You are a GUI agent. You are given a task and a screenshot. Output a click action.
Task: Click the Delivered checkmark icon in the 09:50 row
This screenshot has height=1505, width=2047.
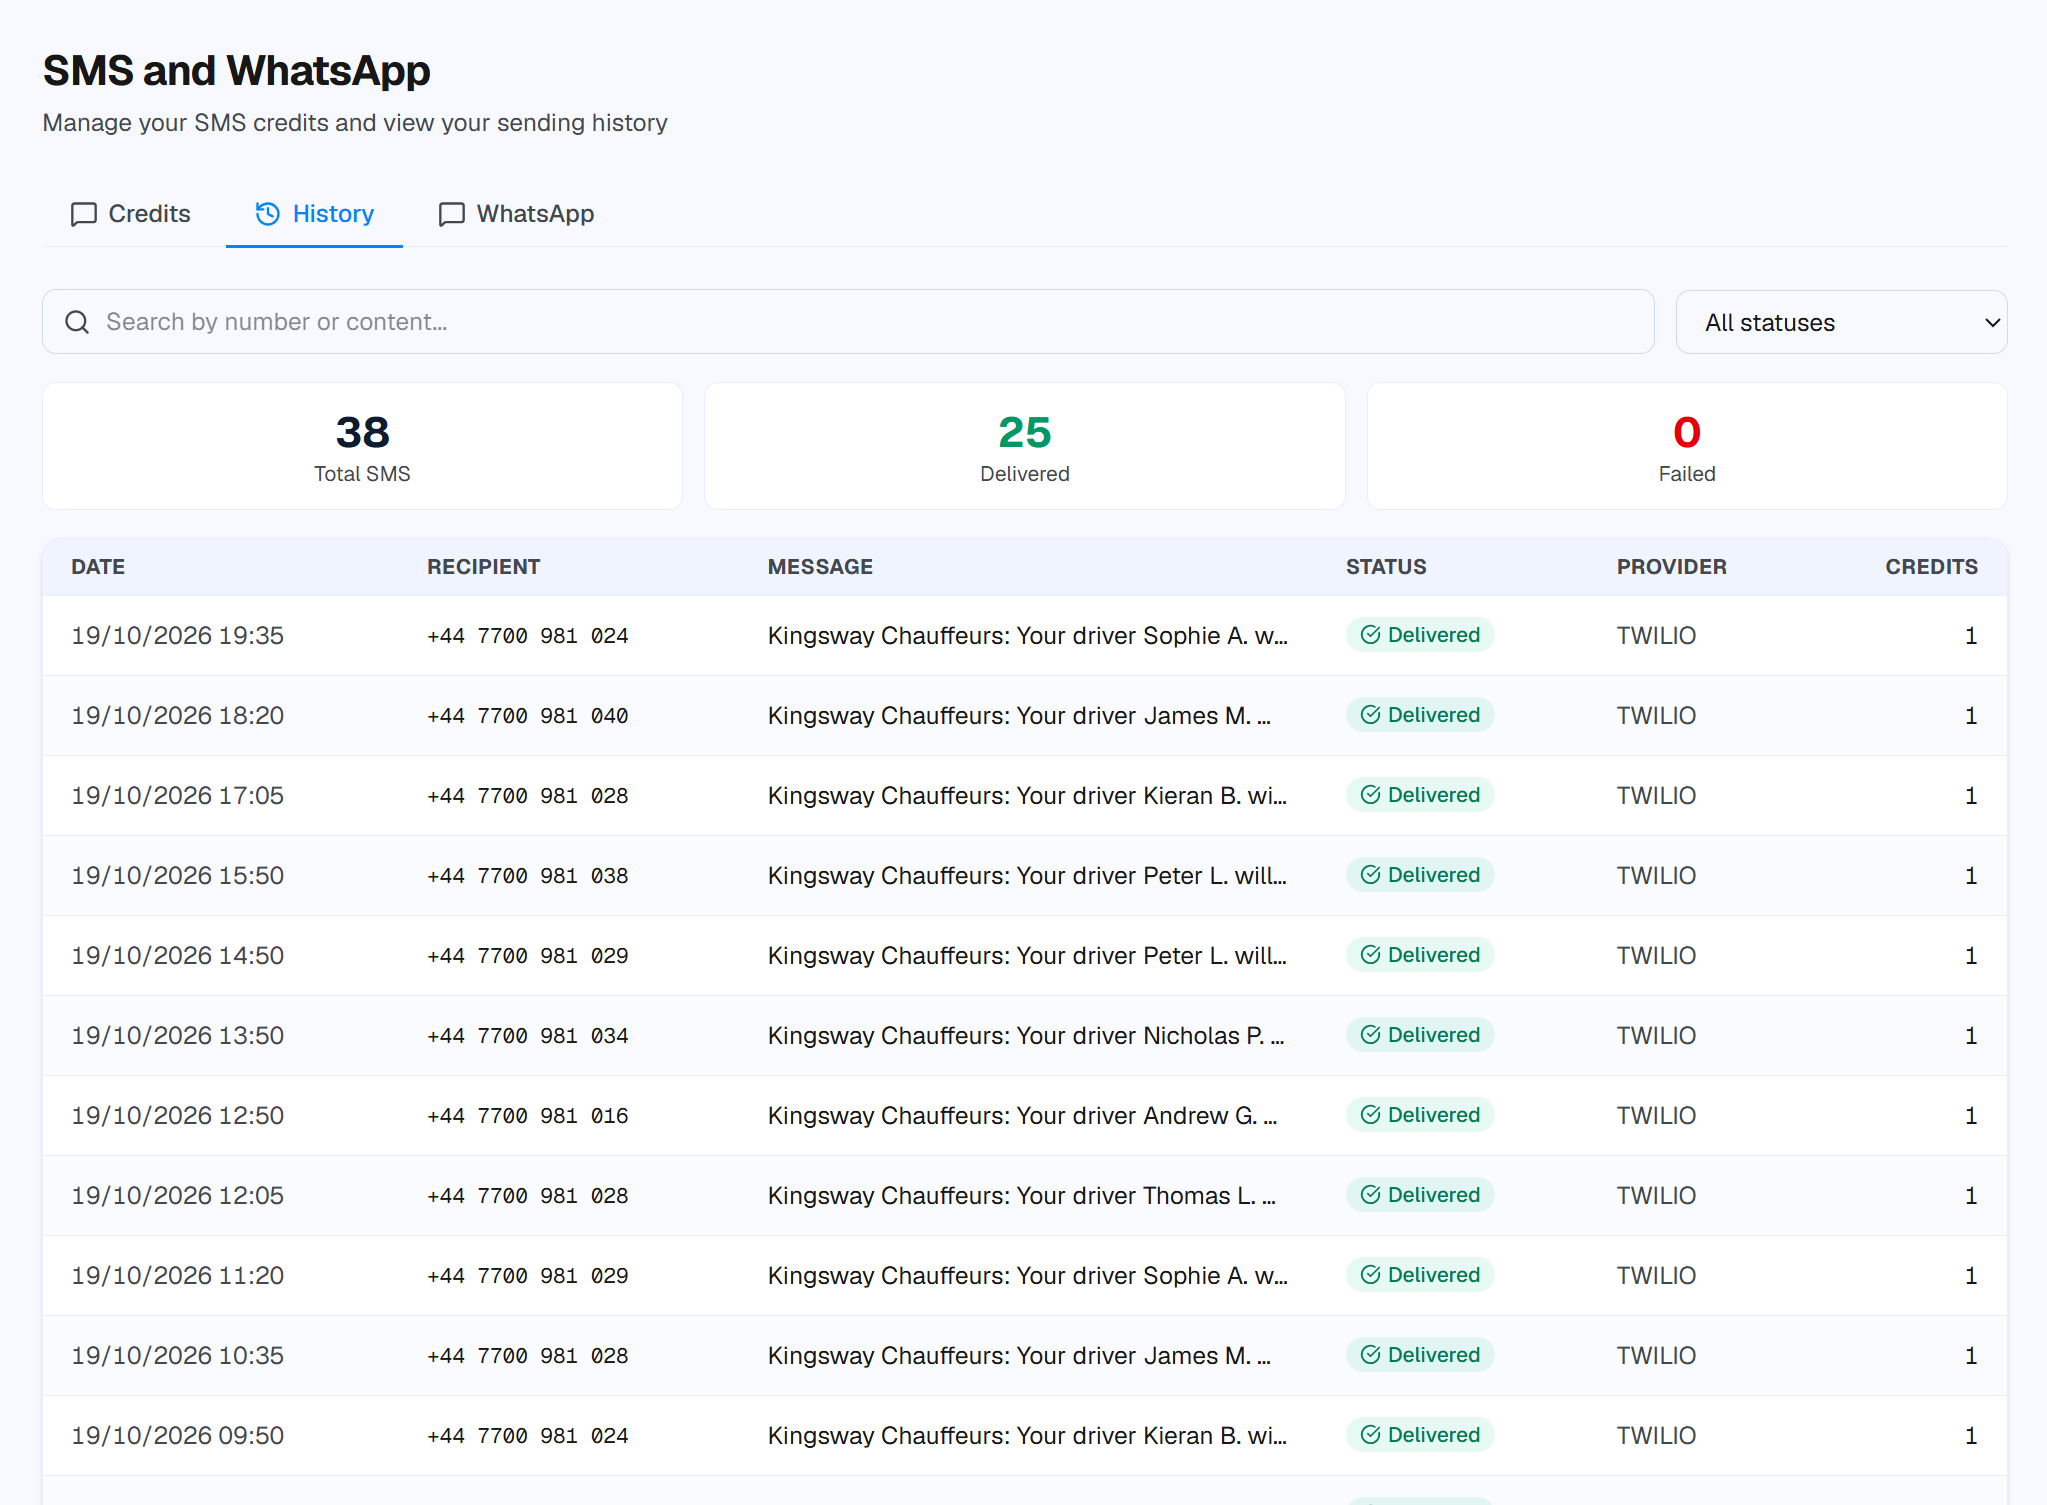point(1371,1435)
